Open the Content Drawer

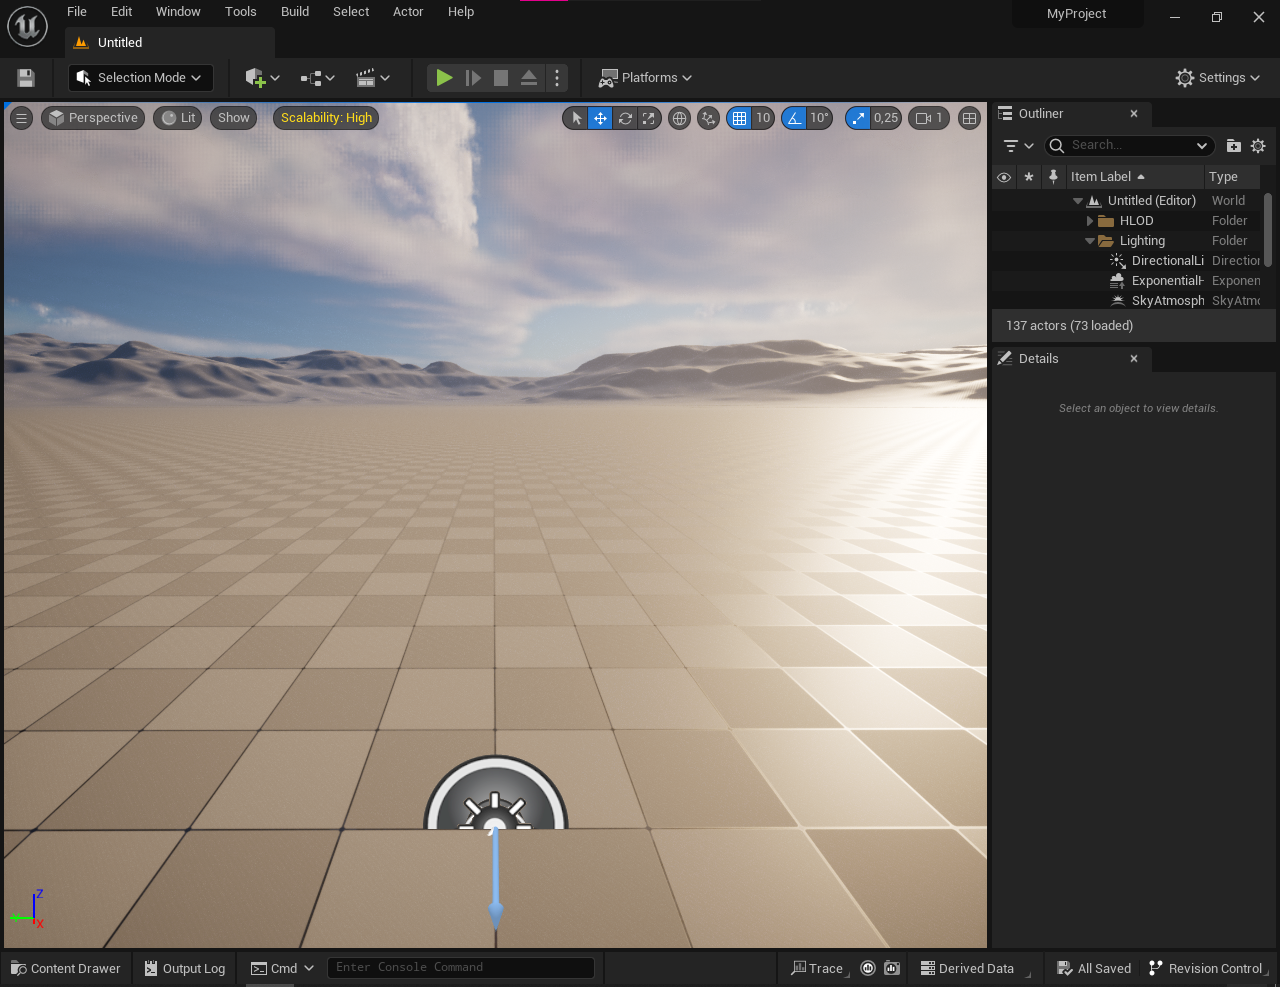[x=66, y=968]
